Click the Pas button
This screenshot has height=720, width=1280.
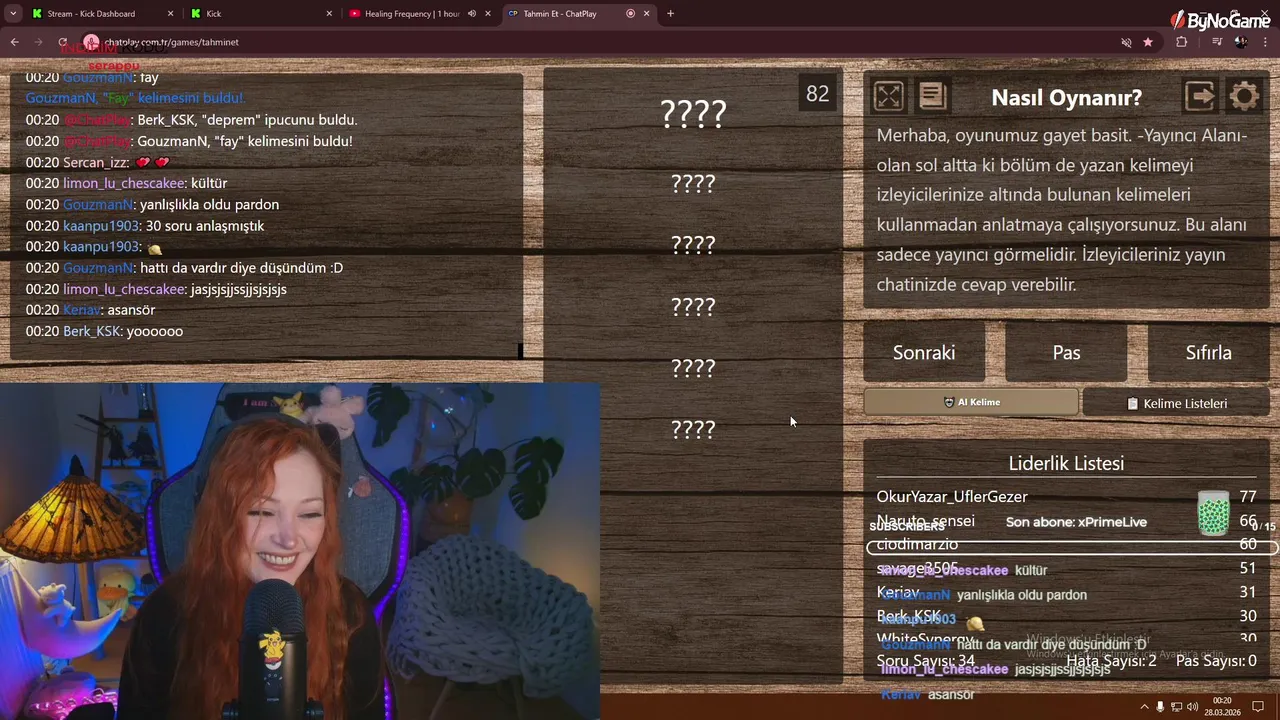[x=1066, y=353]
